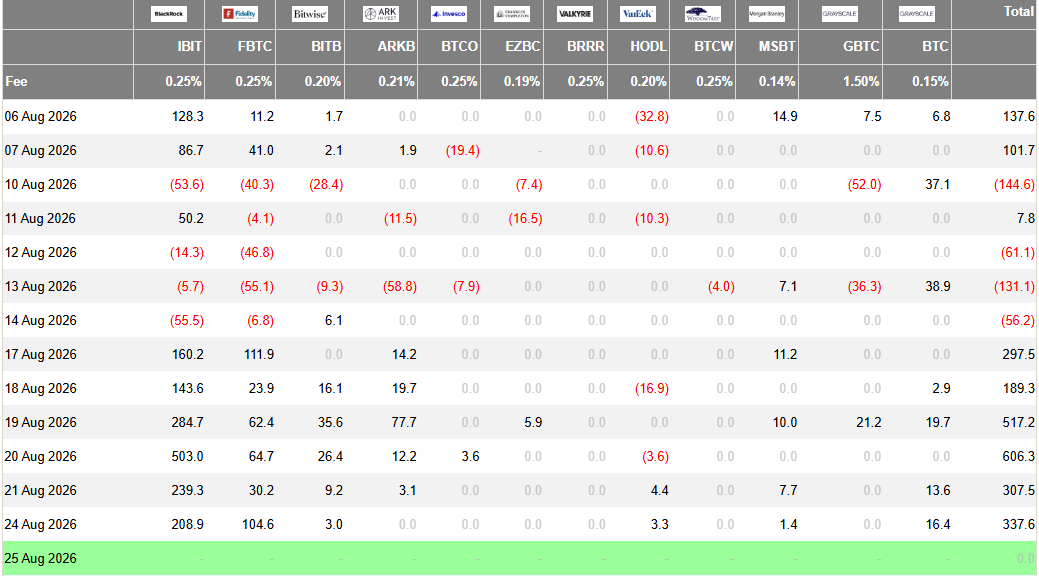The image size is (1039, 576).
Task: Click the ARK Invest logo icon
Action: [x=381, y=14]
